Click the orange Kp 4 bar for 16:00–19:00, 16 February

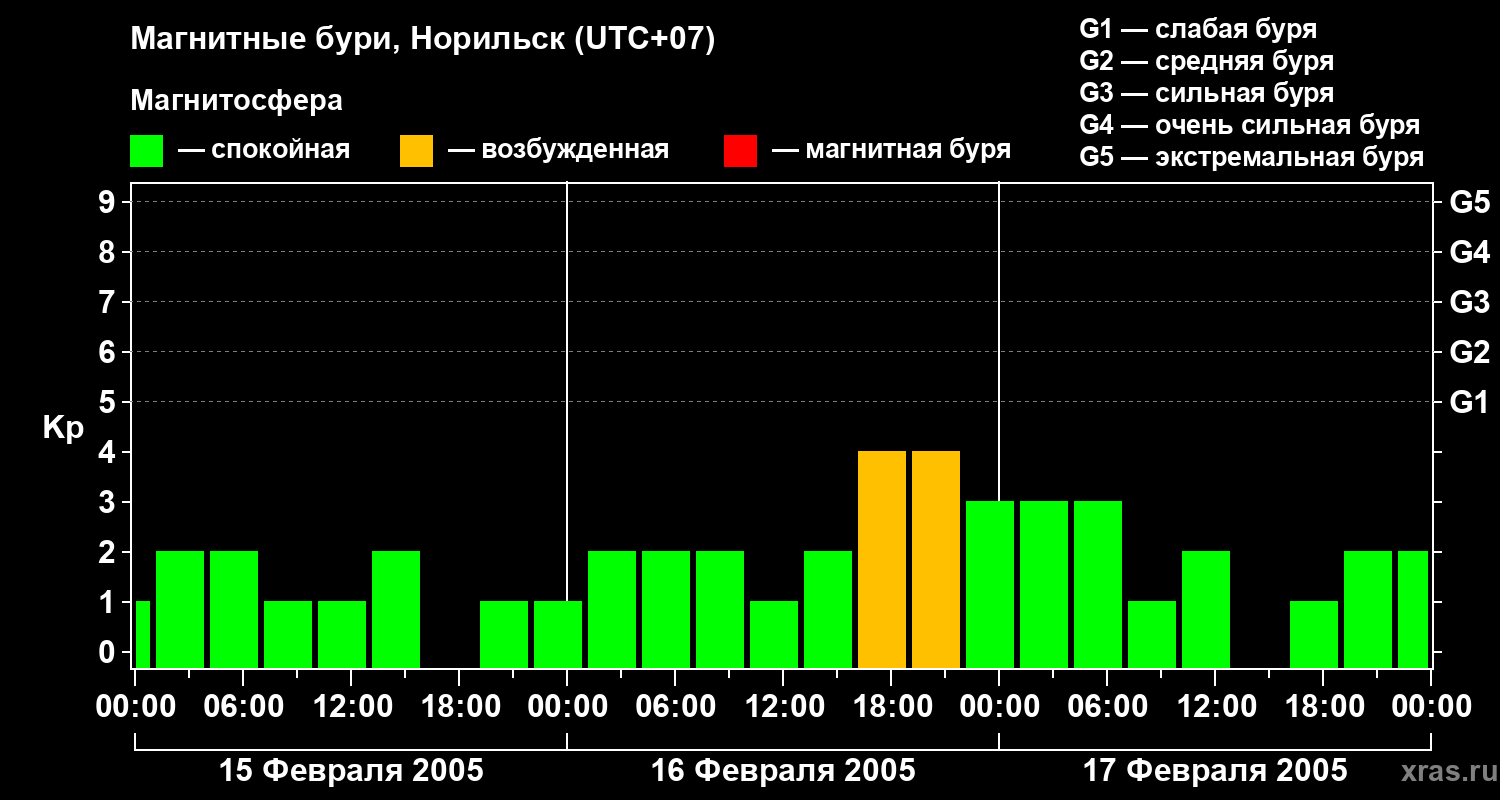click(x=882, y=559)
